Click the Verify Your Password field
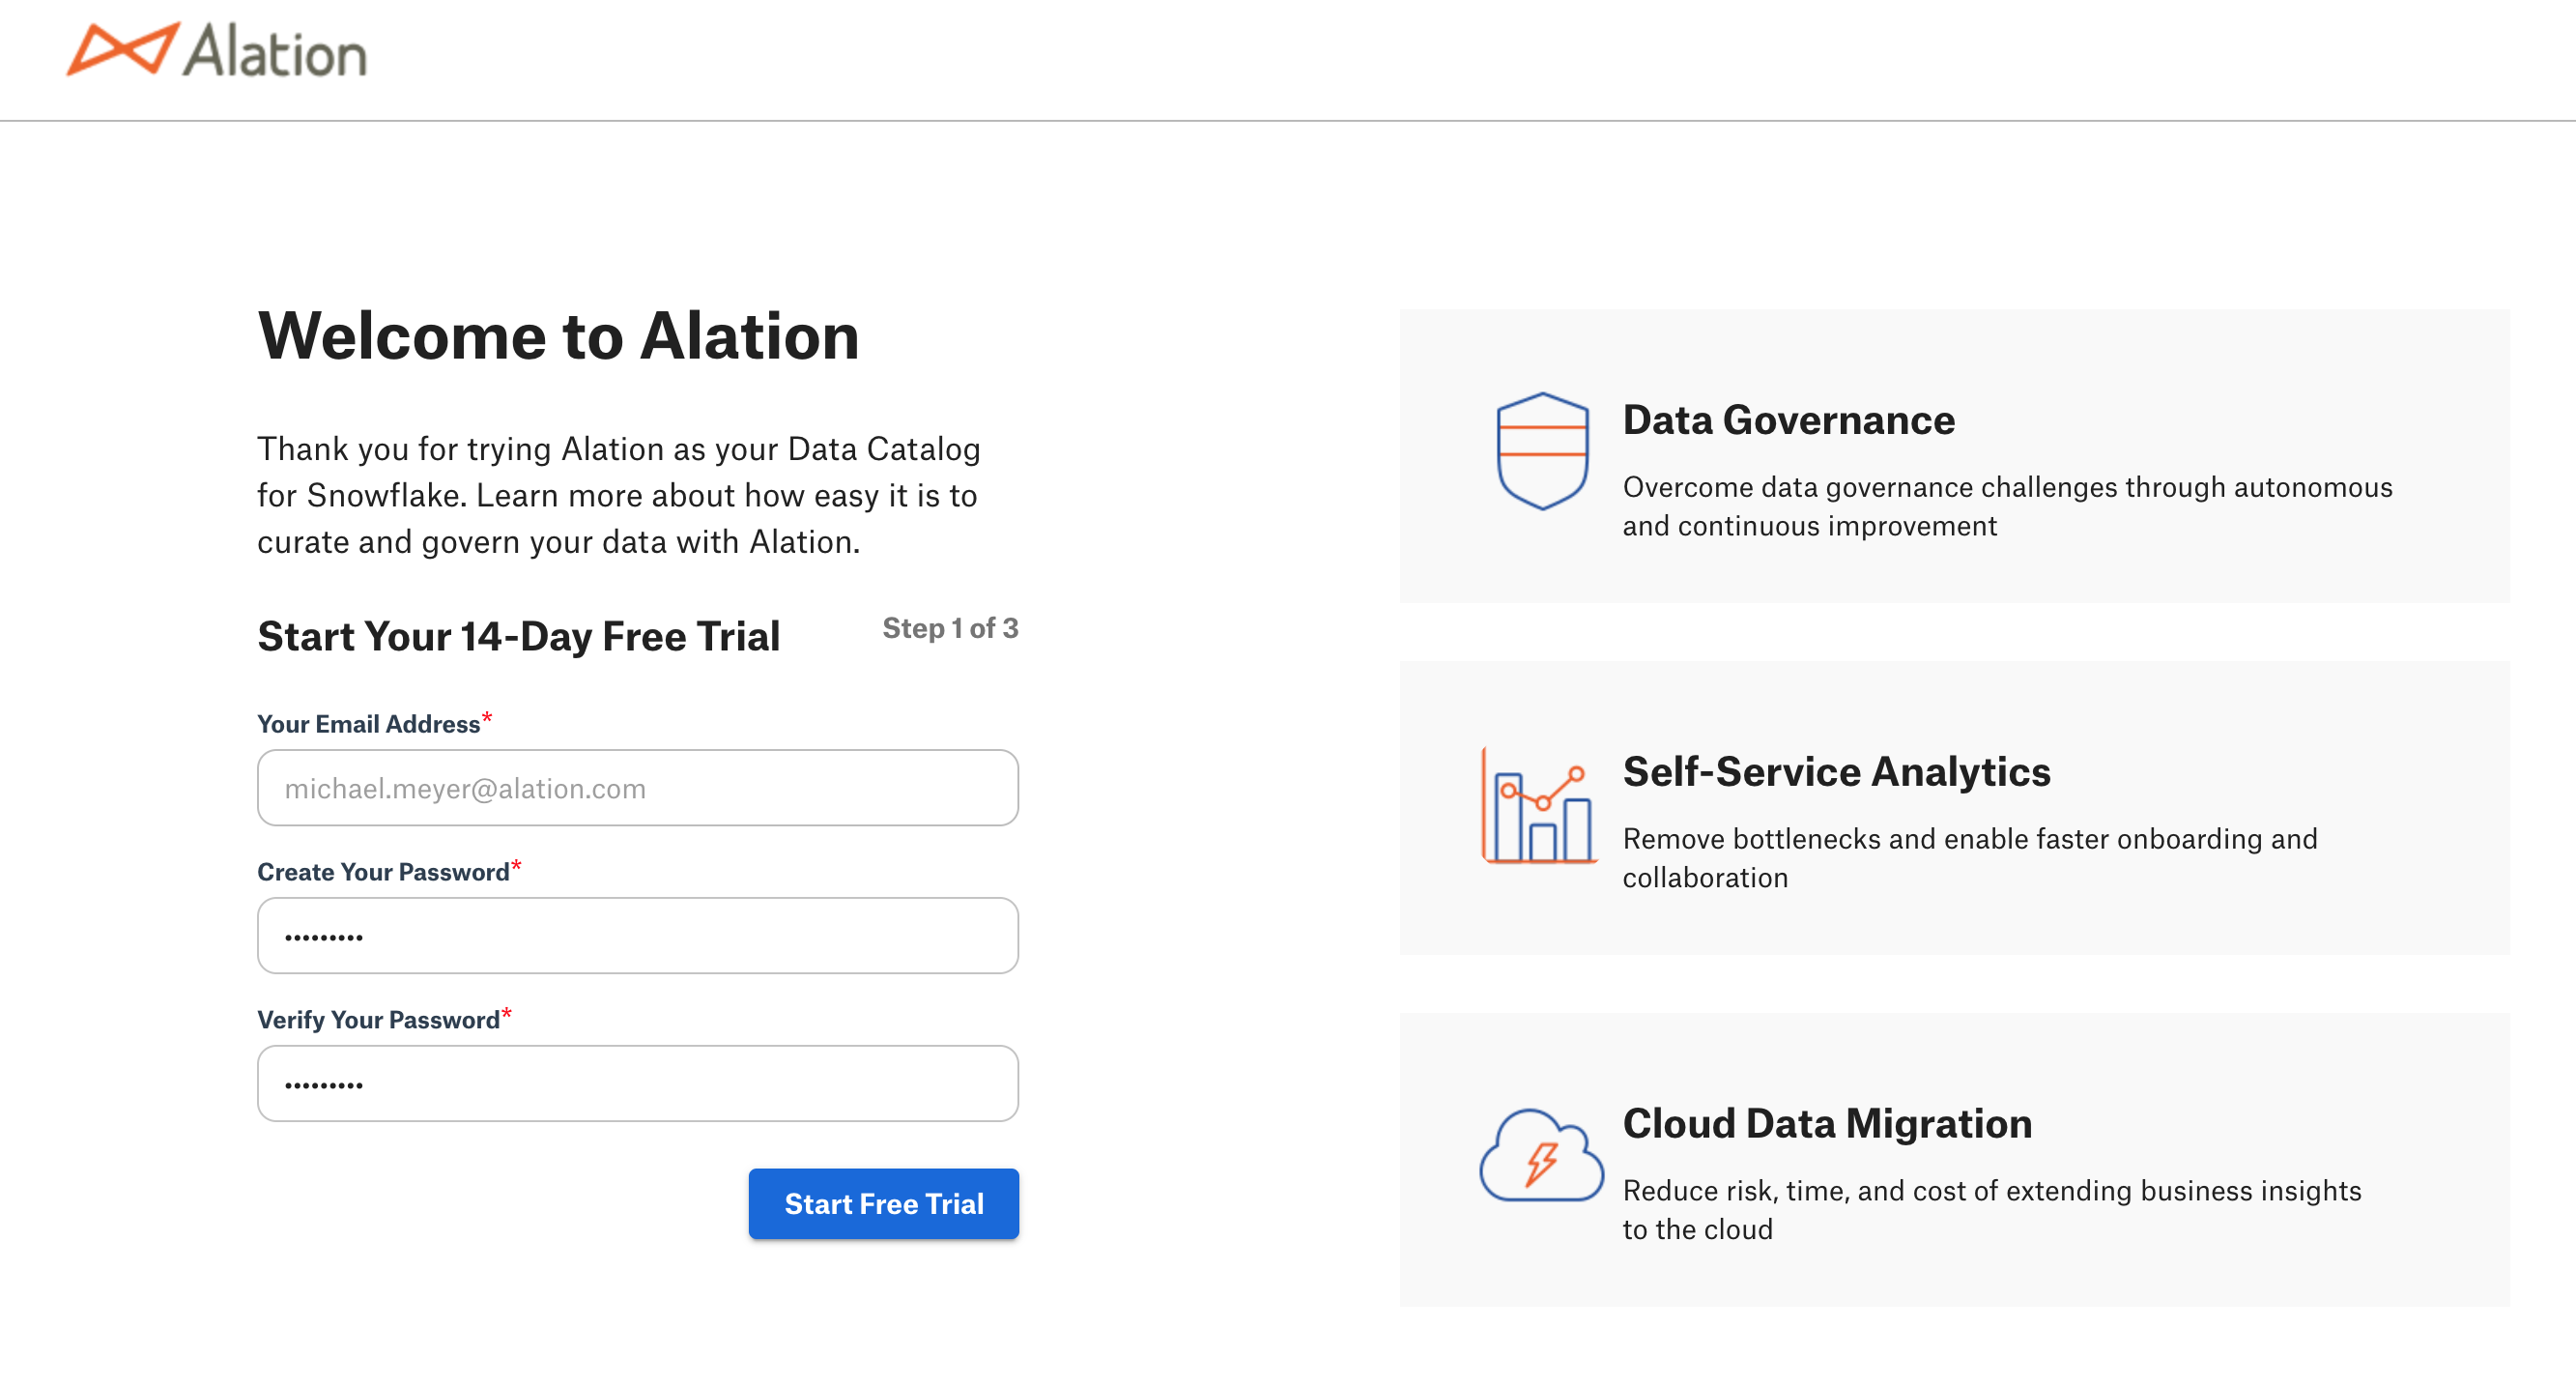Image resolution: width=2576 pixels, height=1386 pixels. (637, 1084)
